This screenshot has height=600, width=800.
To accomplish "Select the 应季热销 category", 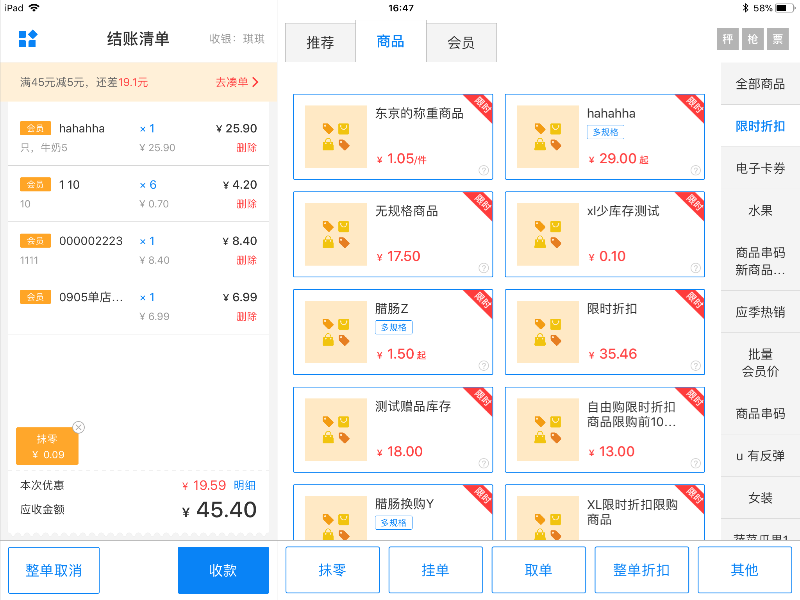I will pyautogui.click(x=760, y=312).
